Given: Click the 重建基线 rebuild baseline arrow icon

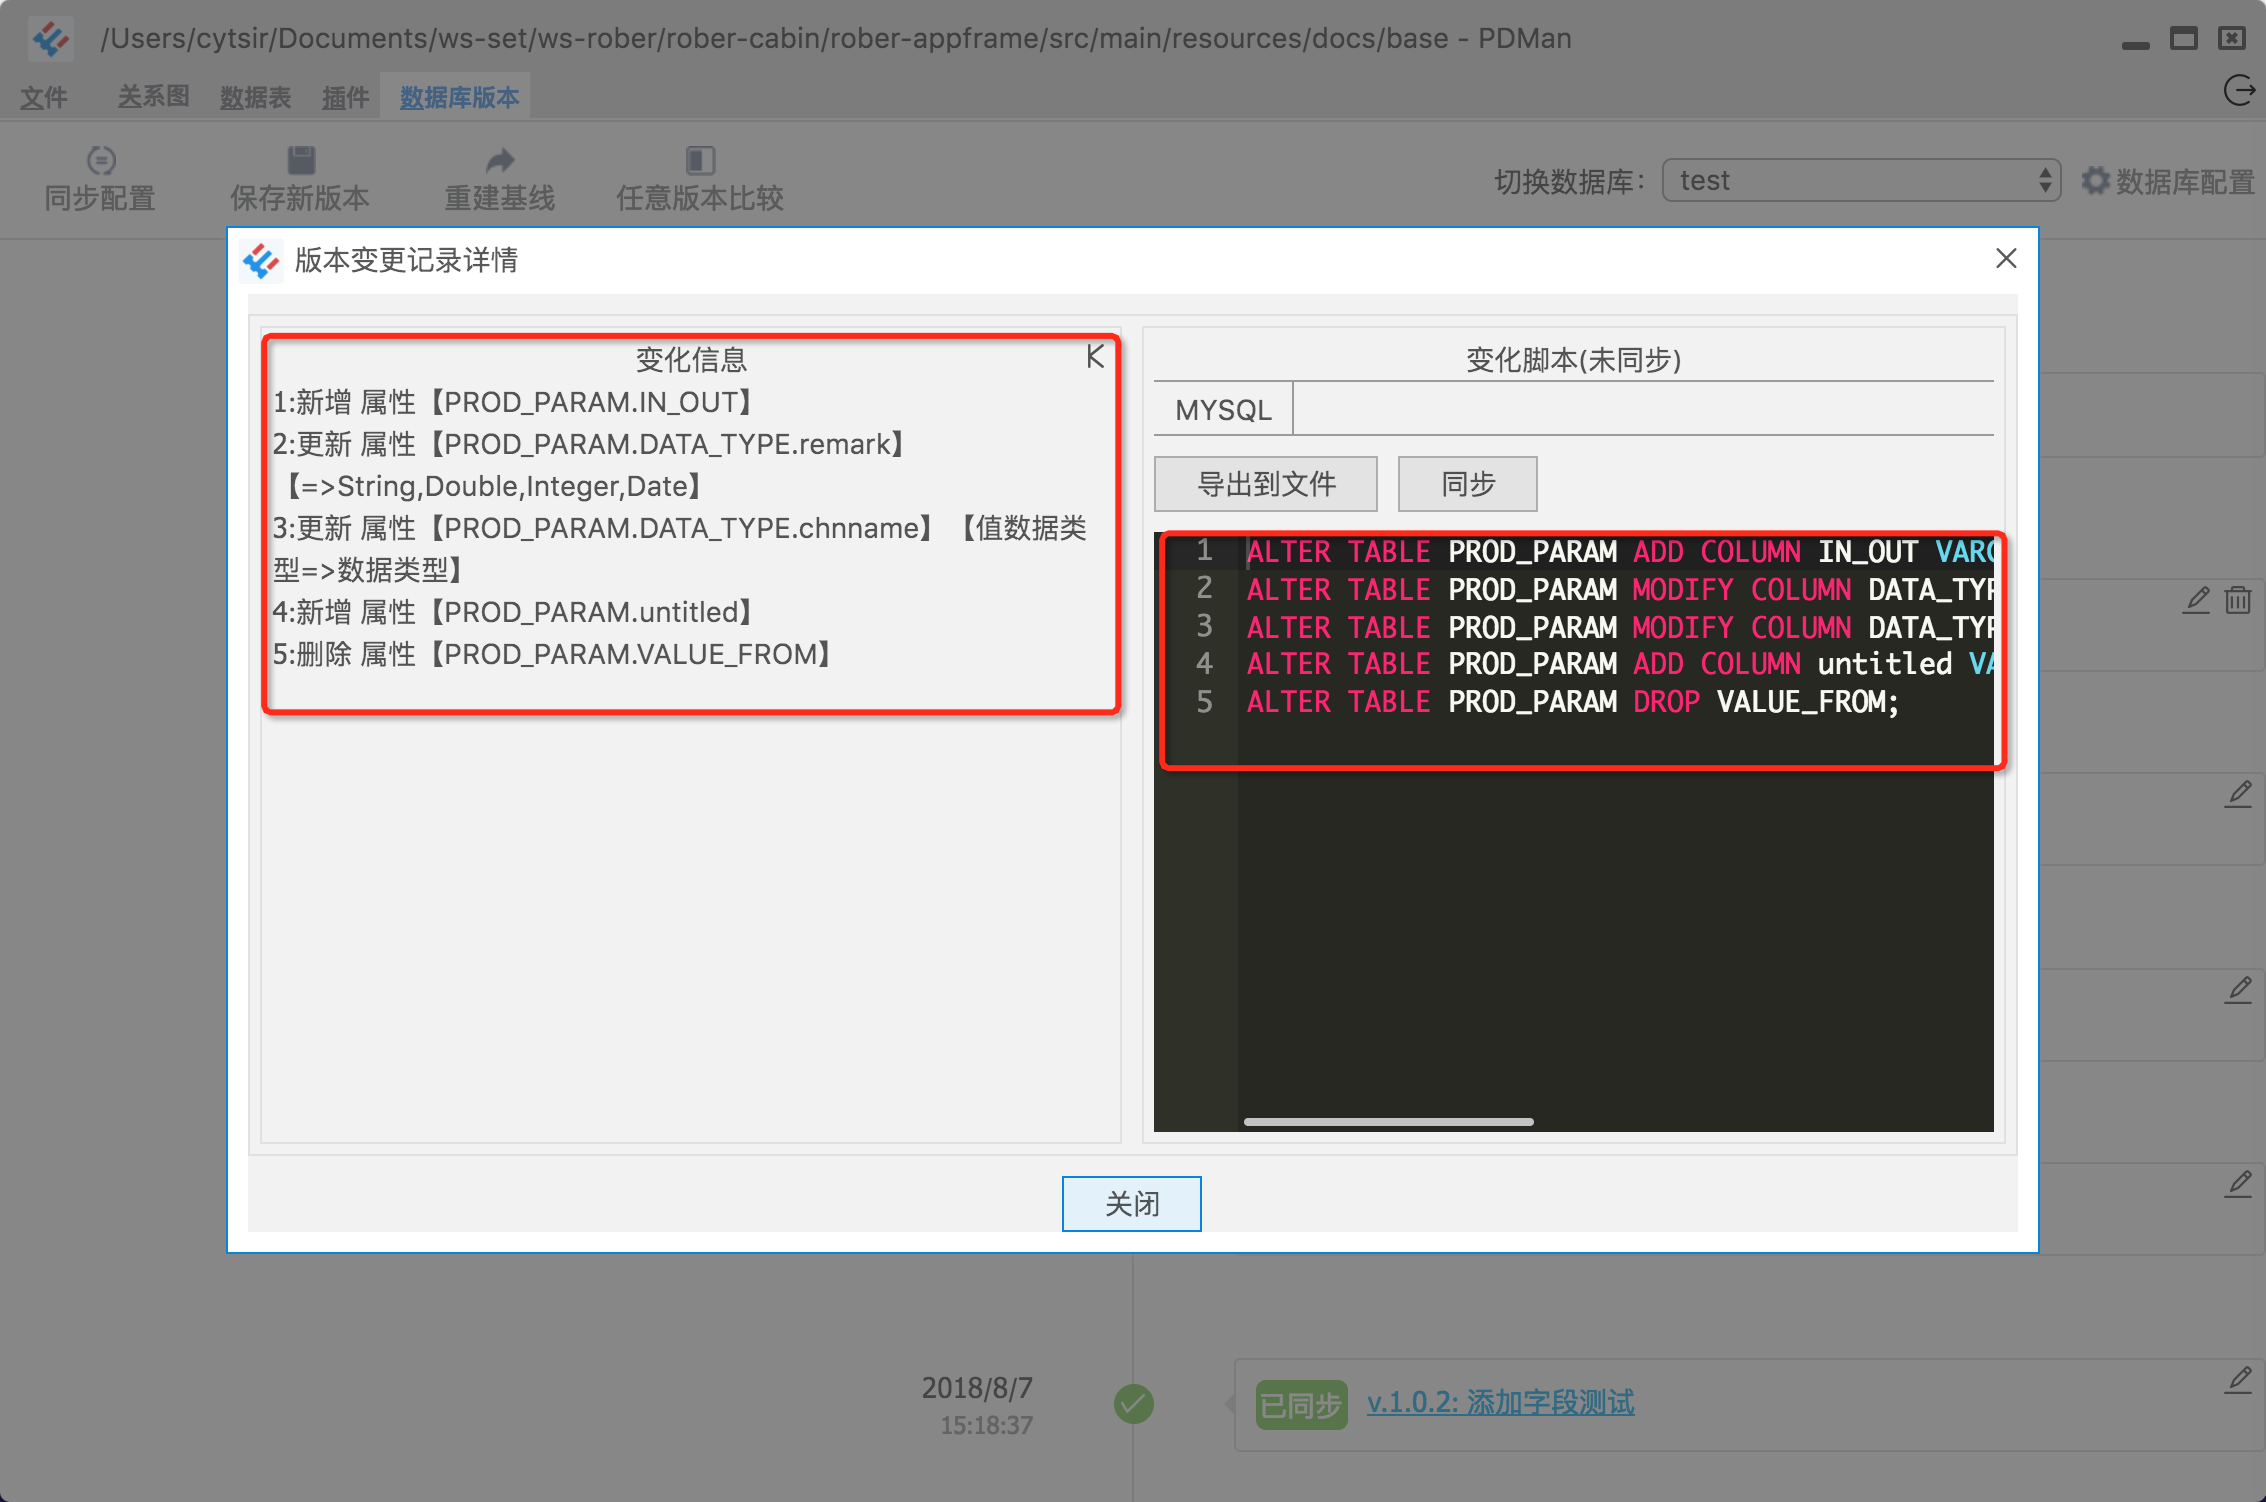Looking at the screenshot, I should pyautogui.click(x=500, y=160).
